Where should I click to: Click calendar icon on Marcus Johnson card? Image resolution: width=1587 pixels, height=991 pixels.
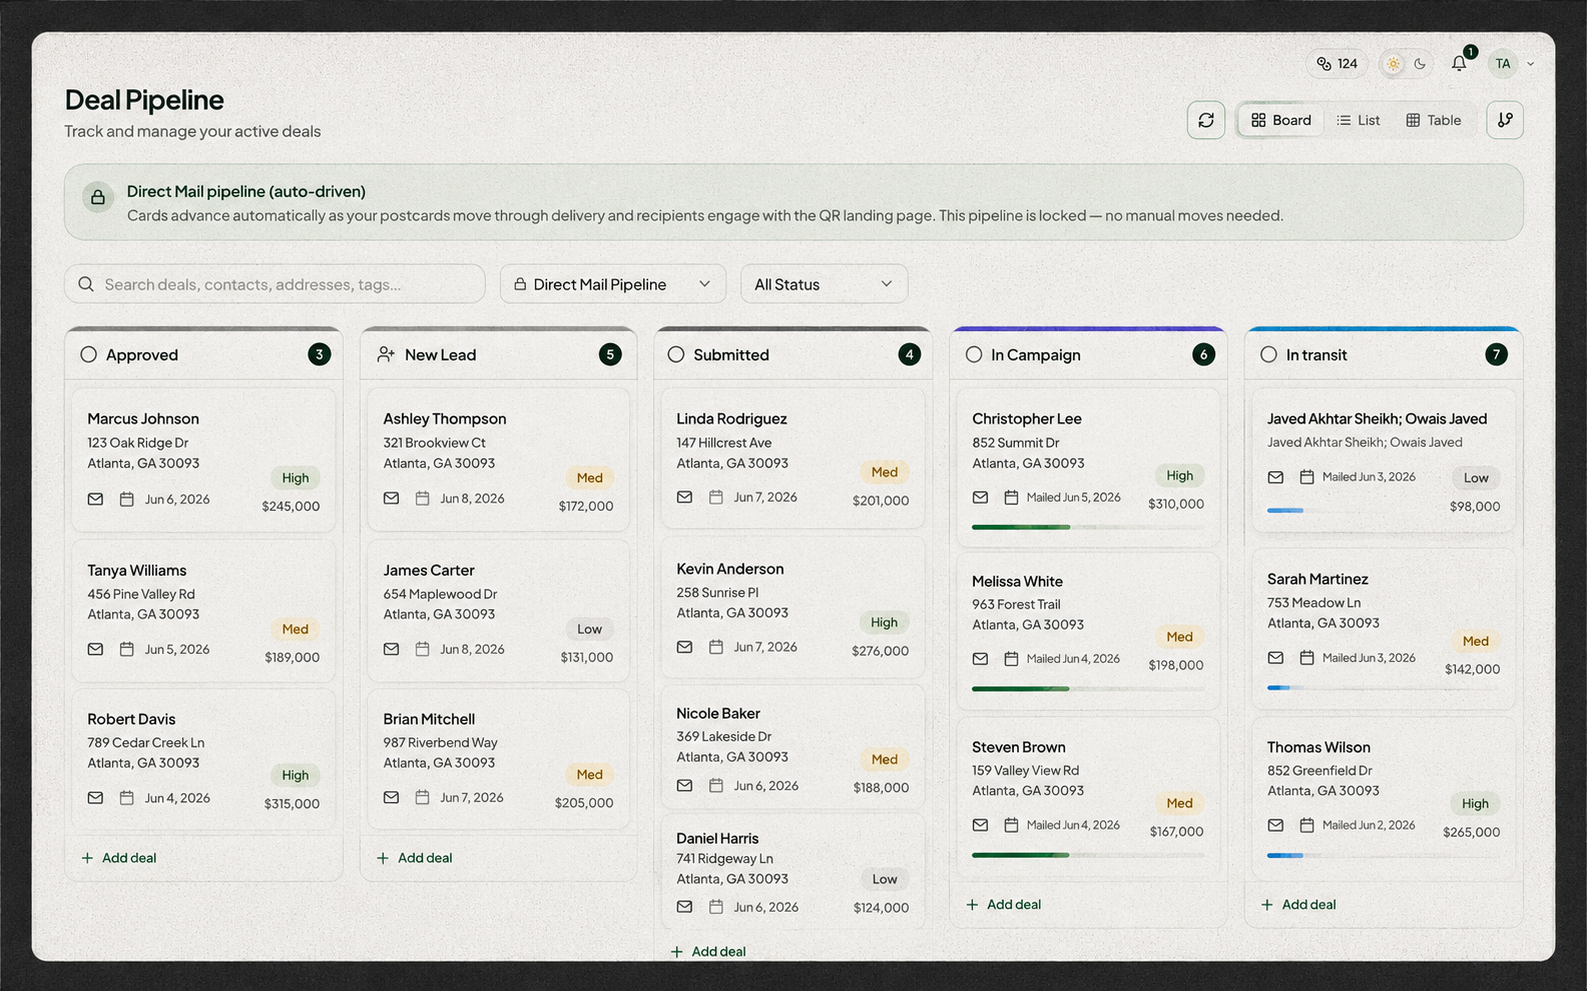pos(127,499)
